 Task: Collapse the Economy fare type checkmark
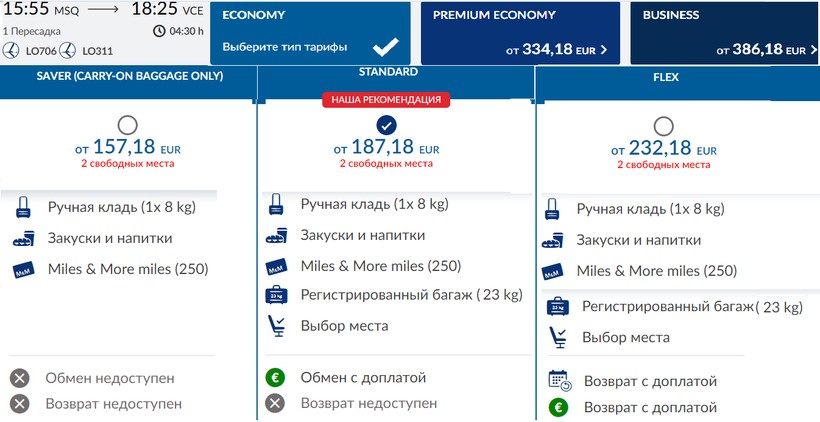pyautogui.click(x=384, y=47)
